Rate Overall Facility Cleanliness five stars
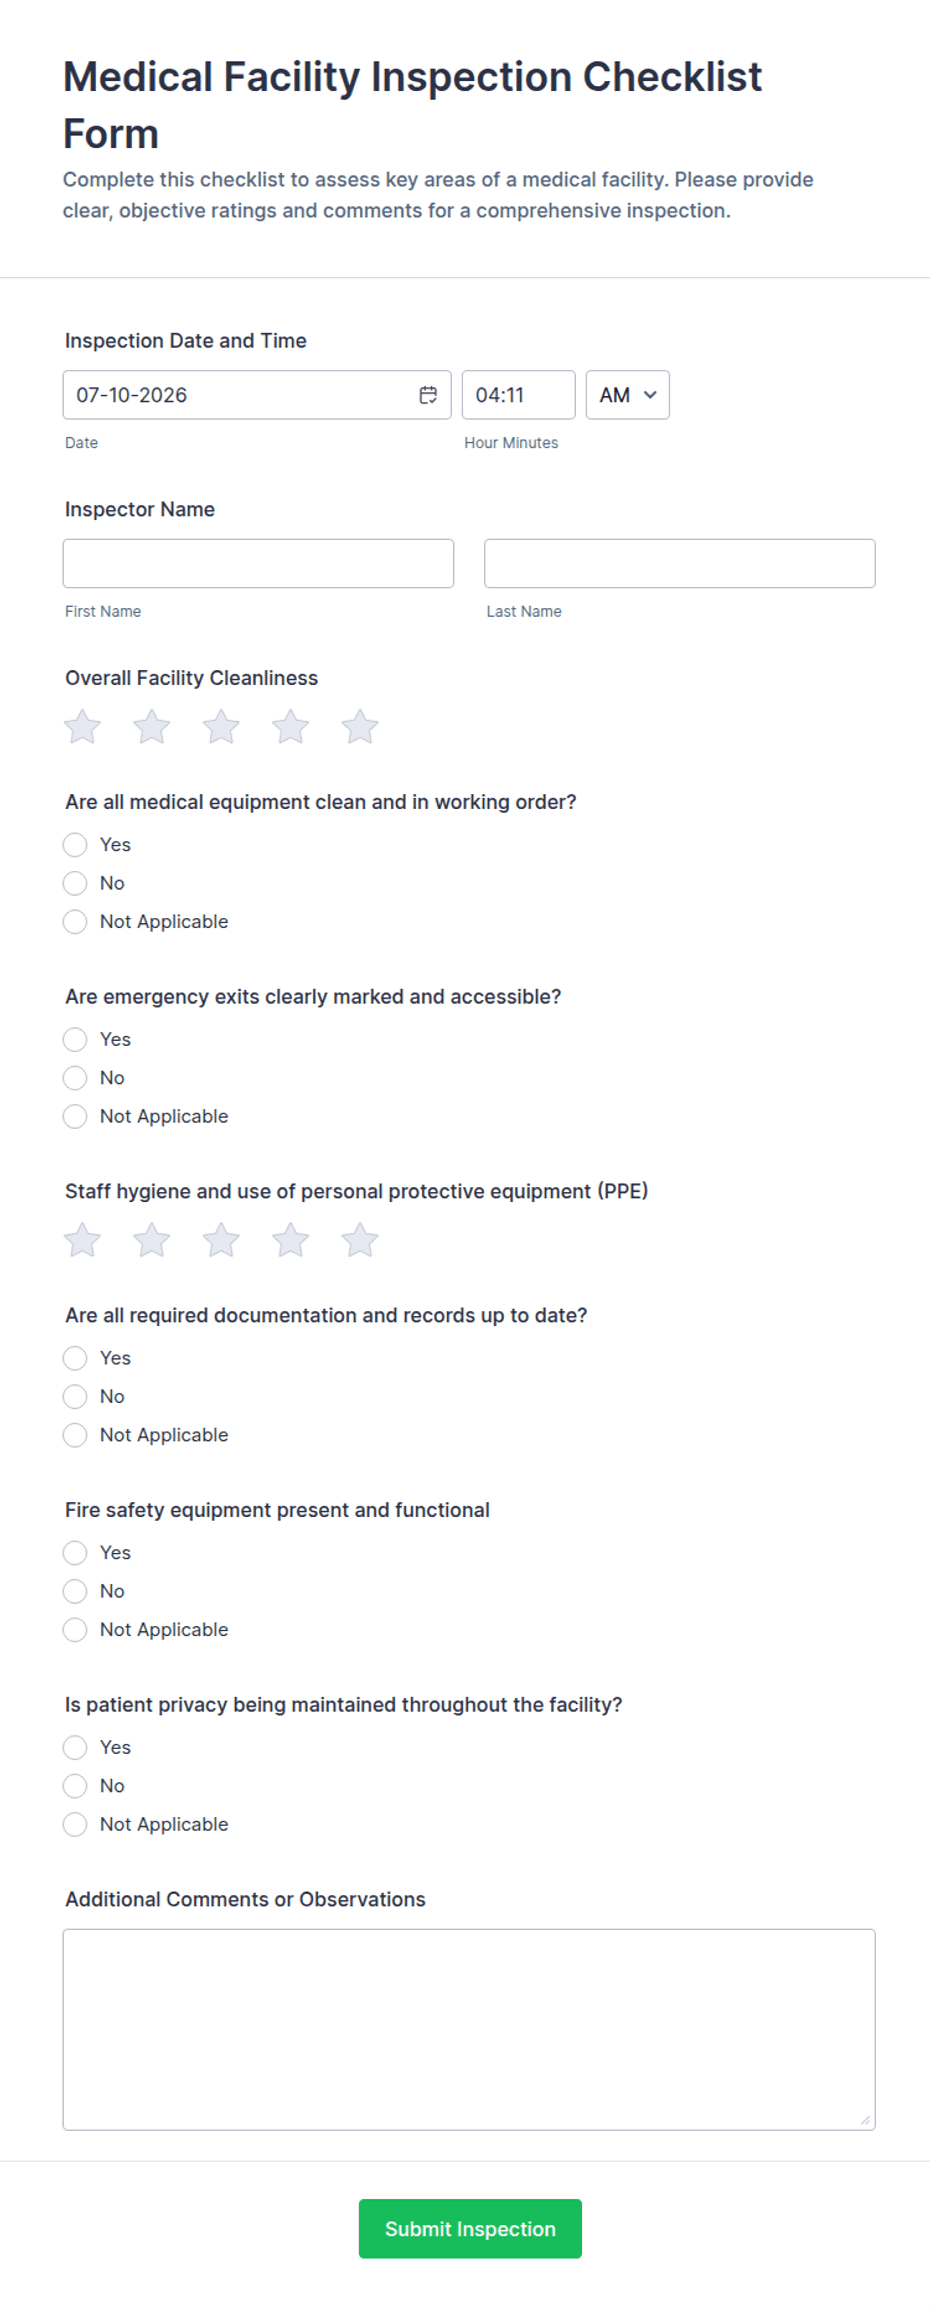 pos(360,727)
